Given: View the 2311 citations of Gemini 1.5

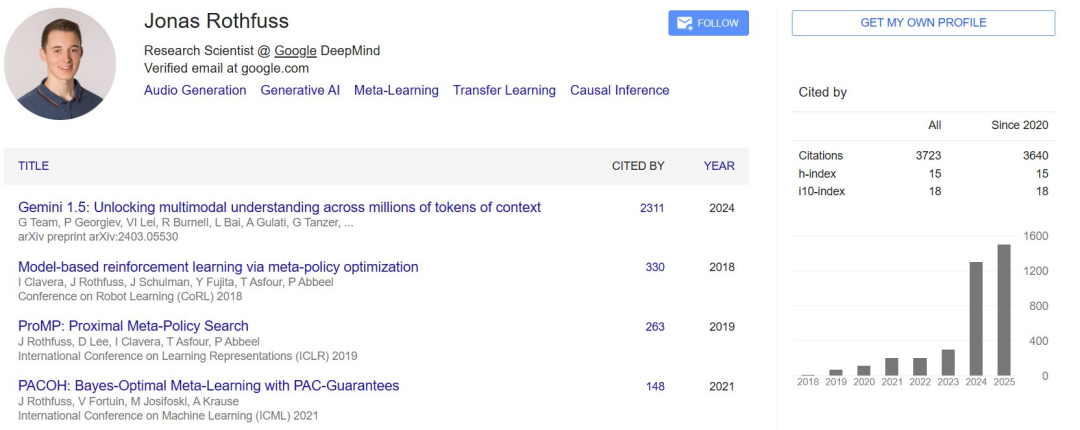Looking at the screenshot, I should 652,208.
